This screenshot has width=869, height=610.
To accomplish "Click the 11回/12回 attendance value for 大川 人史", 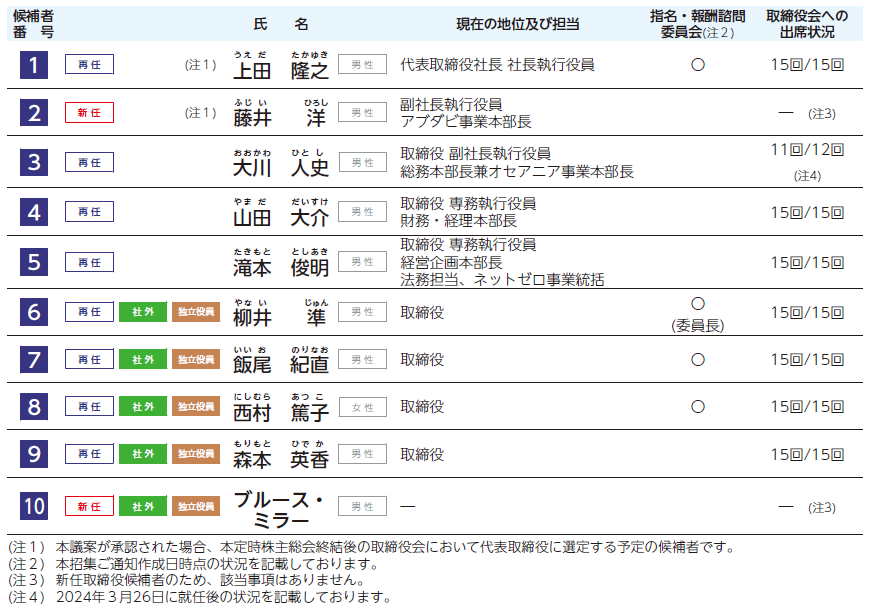I will point(807,150).
